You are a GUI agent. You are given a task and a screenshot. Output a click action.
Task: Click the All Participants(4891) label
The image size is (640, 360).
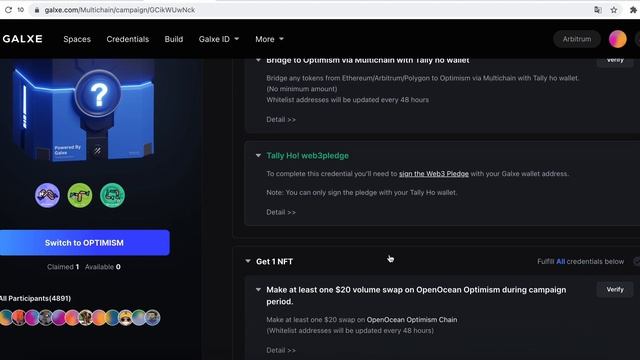point(36,298)
